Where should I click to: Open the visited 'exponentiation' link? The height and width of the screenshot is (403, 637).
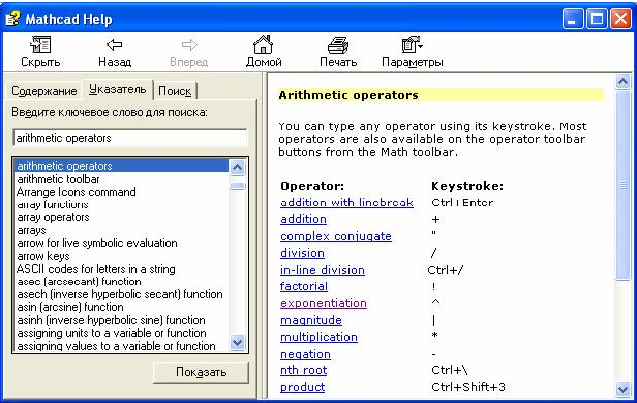pos(323,303)
